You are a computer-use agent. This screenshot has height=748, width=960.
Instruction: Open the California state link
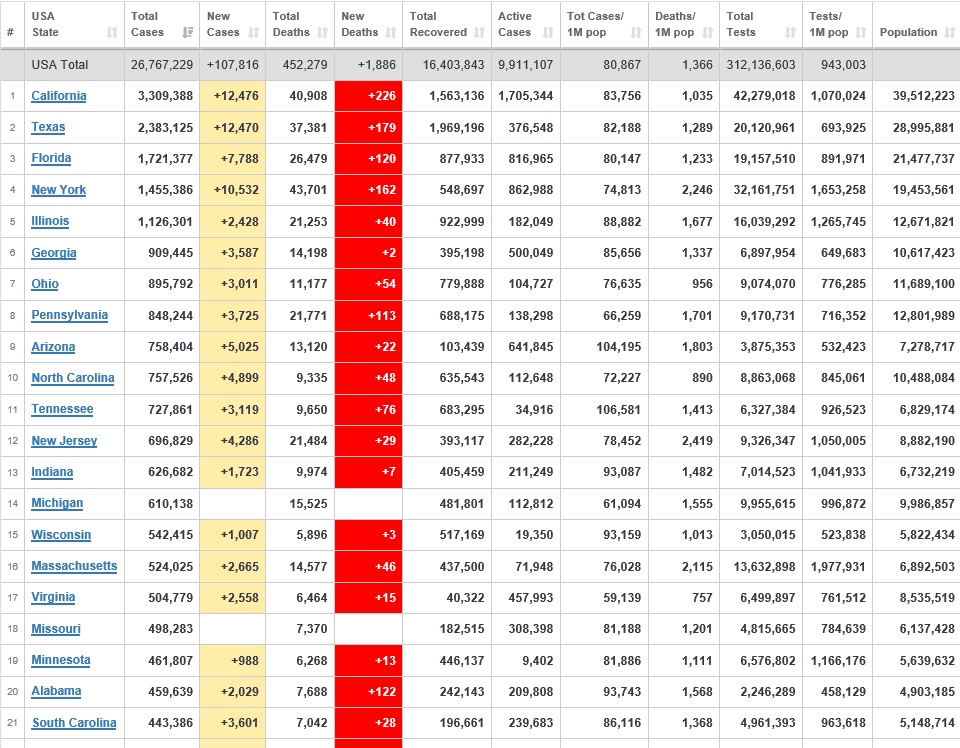(58, 96)
